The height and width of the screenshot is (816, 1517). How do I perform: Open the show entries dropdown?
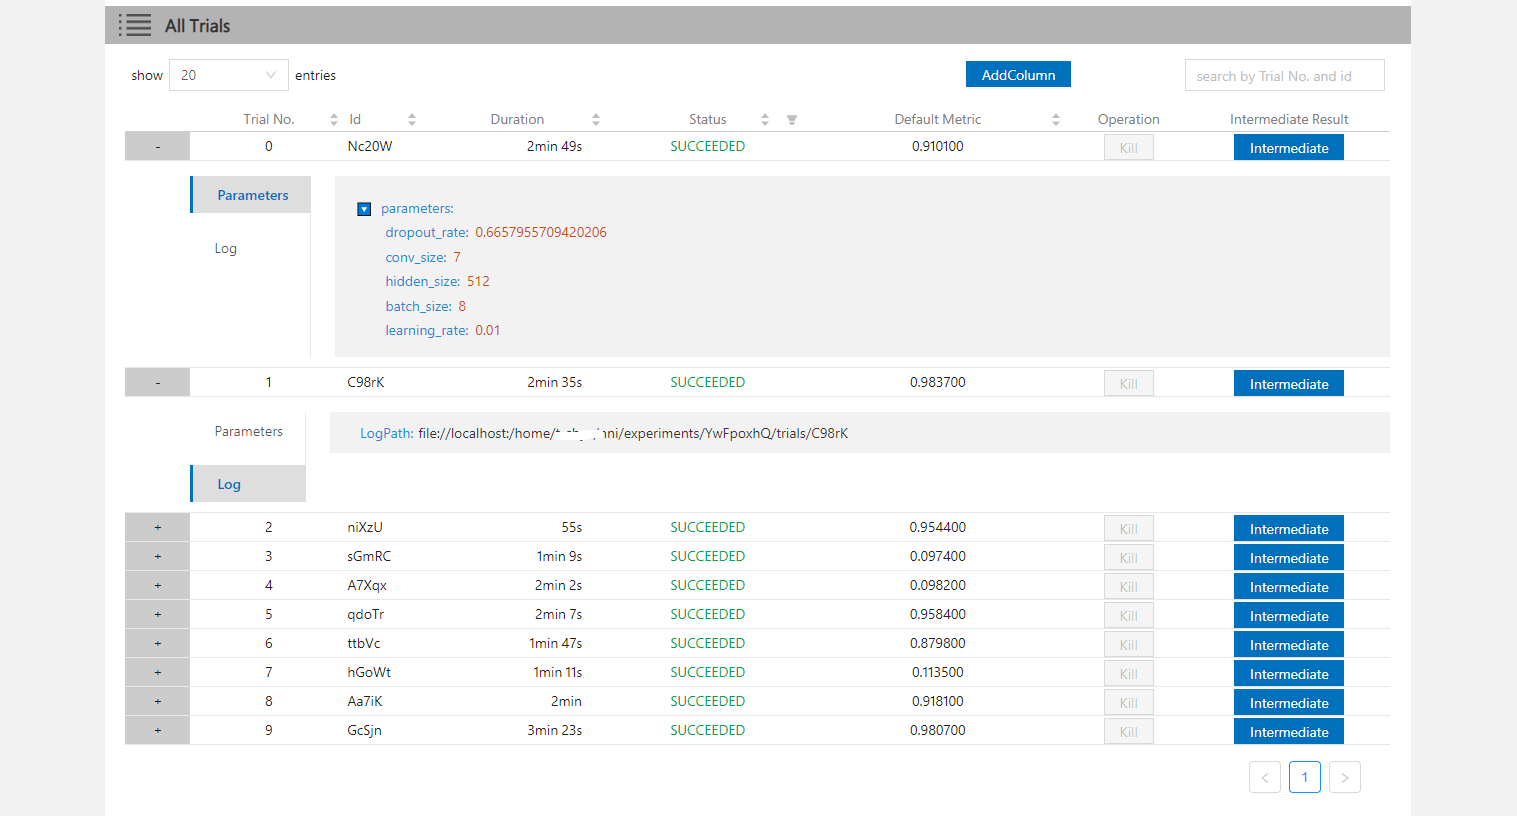(x=228, y=75)
